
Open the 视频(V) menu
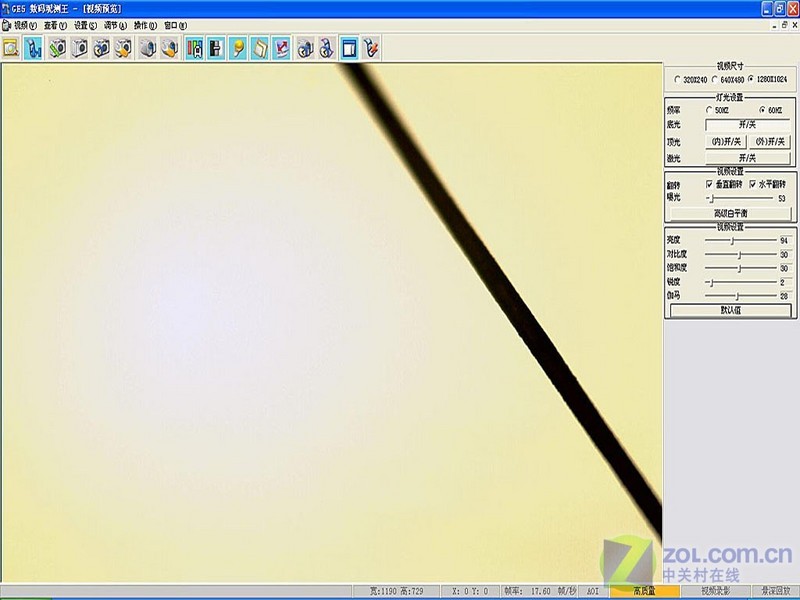(25, 26)
